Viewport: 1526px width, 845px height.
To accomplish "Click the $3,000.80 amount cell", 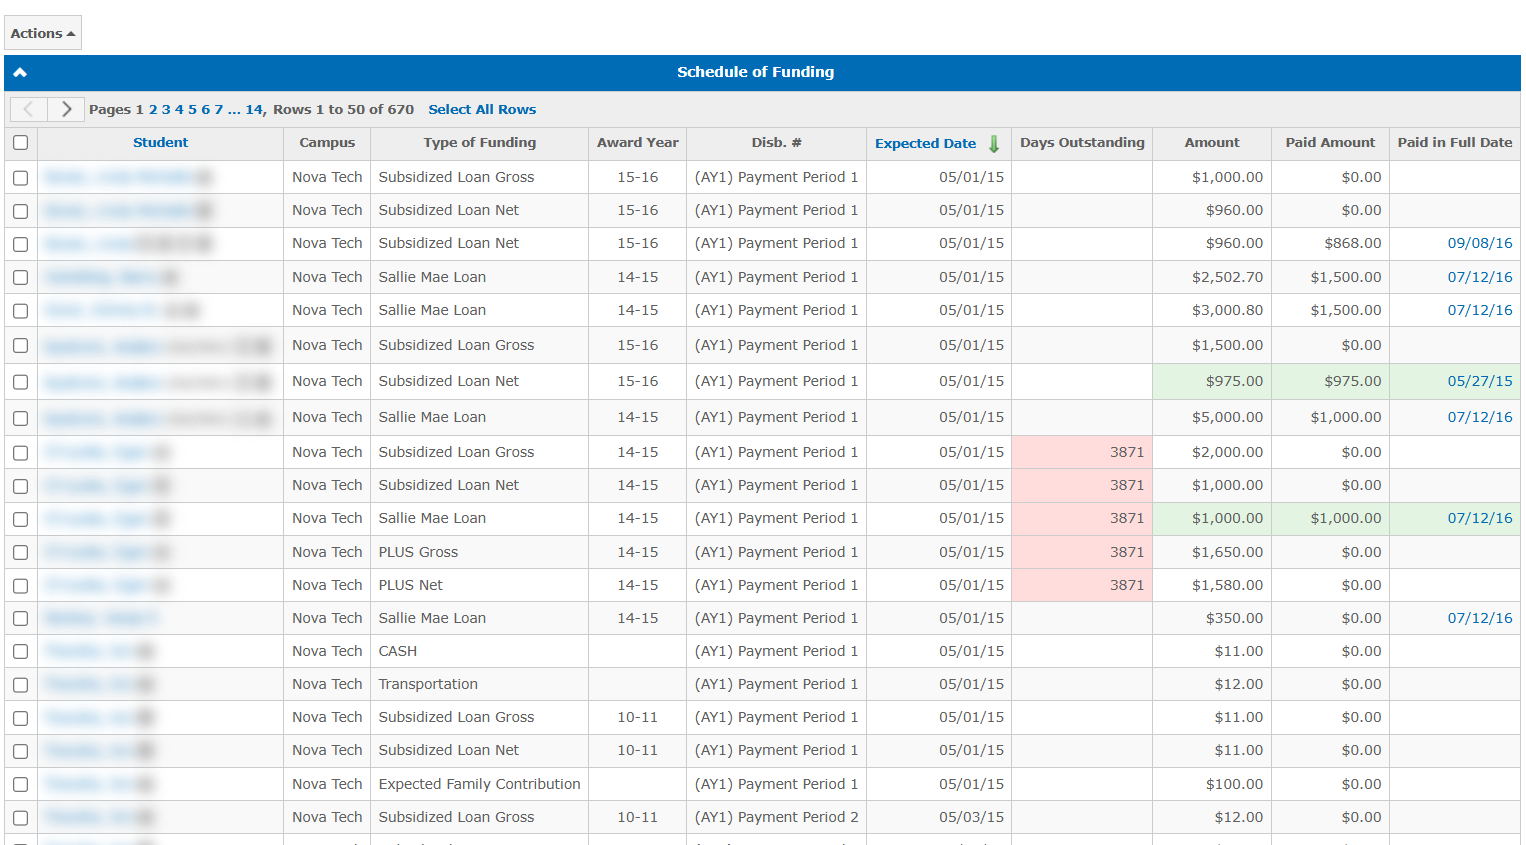I will 1212,310.
